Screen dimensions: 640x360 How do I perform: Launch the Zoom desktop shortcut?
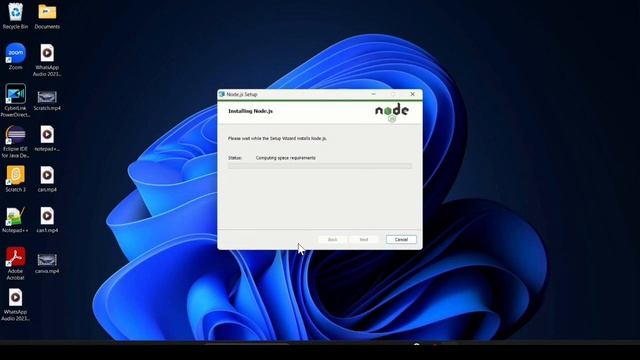pos(16,56)
